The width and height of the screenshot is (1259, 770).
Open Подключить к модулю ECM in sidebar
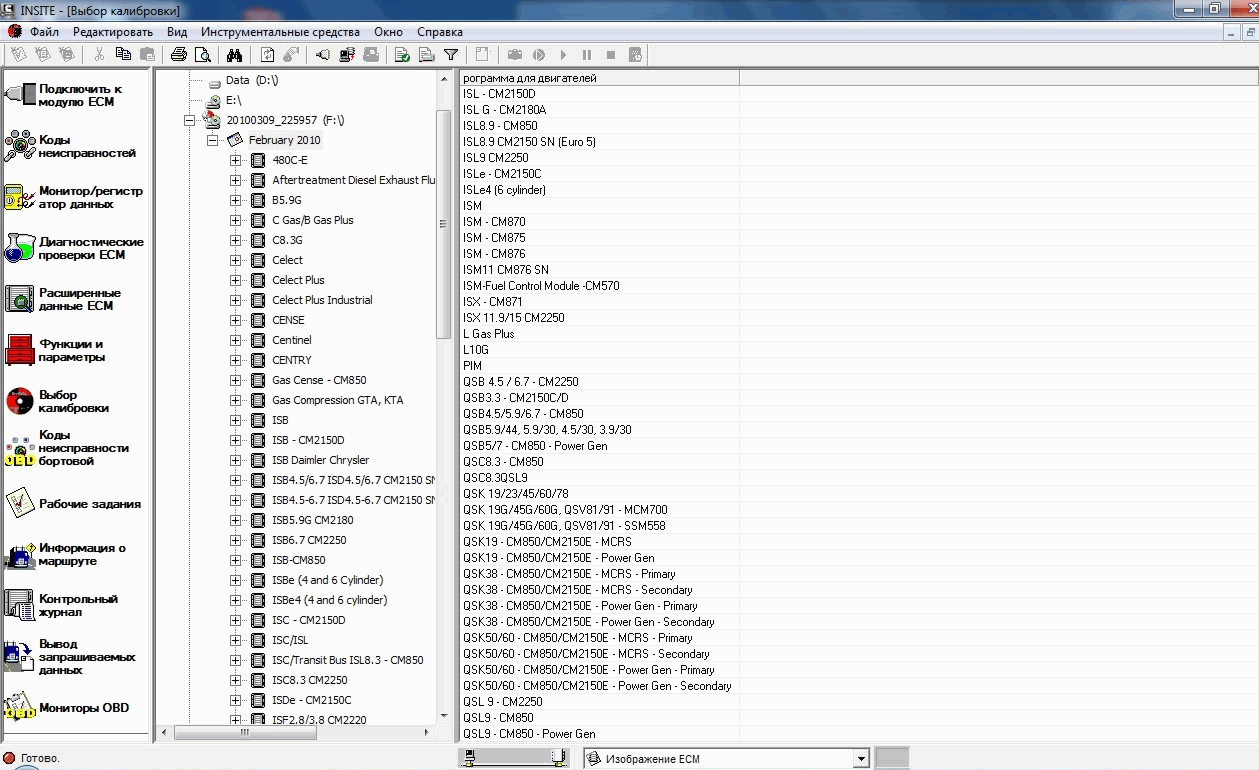[x=77, y=95]
